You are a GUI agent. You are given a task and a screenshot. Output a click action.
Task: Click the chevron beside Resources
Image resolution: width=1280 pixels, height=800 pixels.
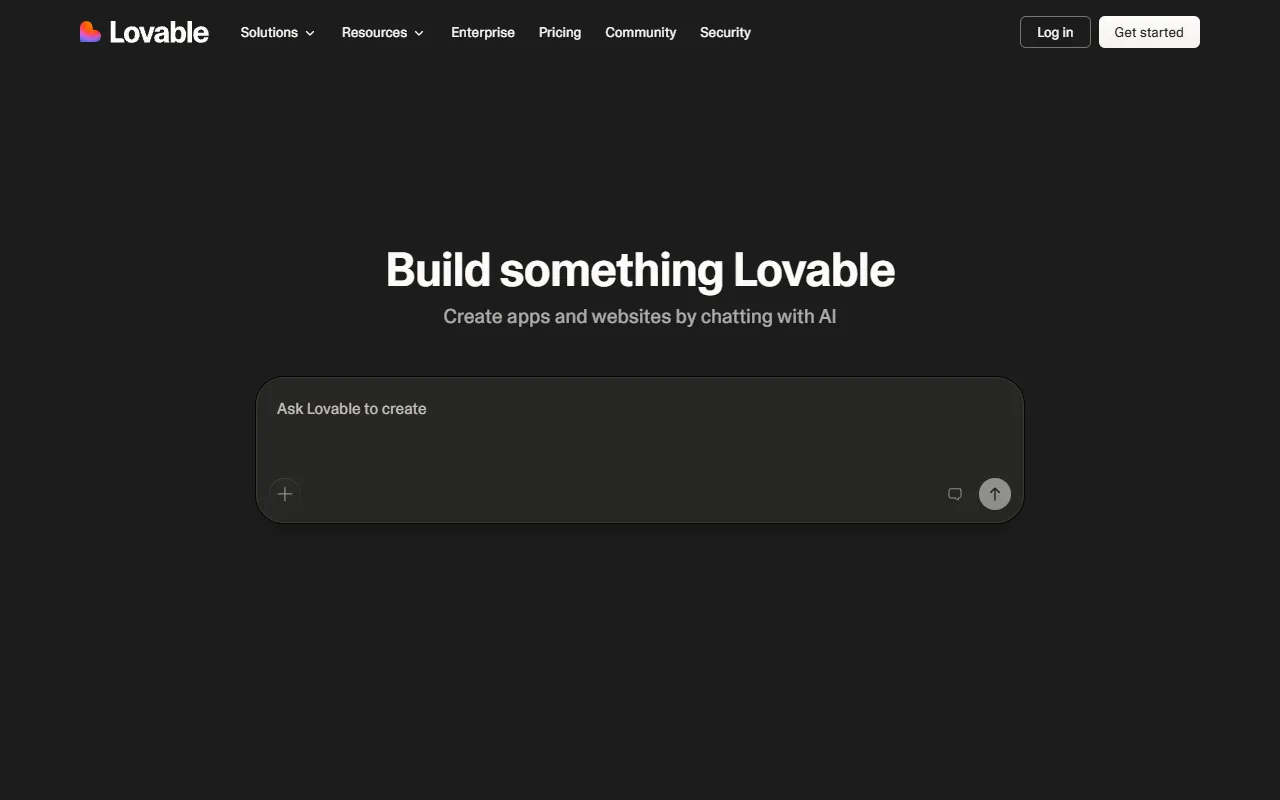point(419,33)
